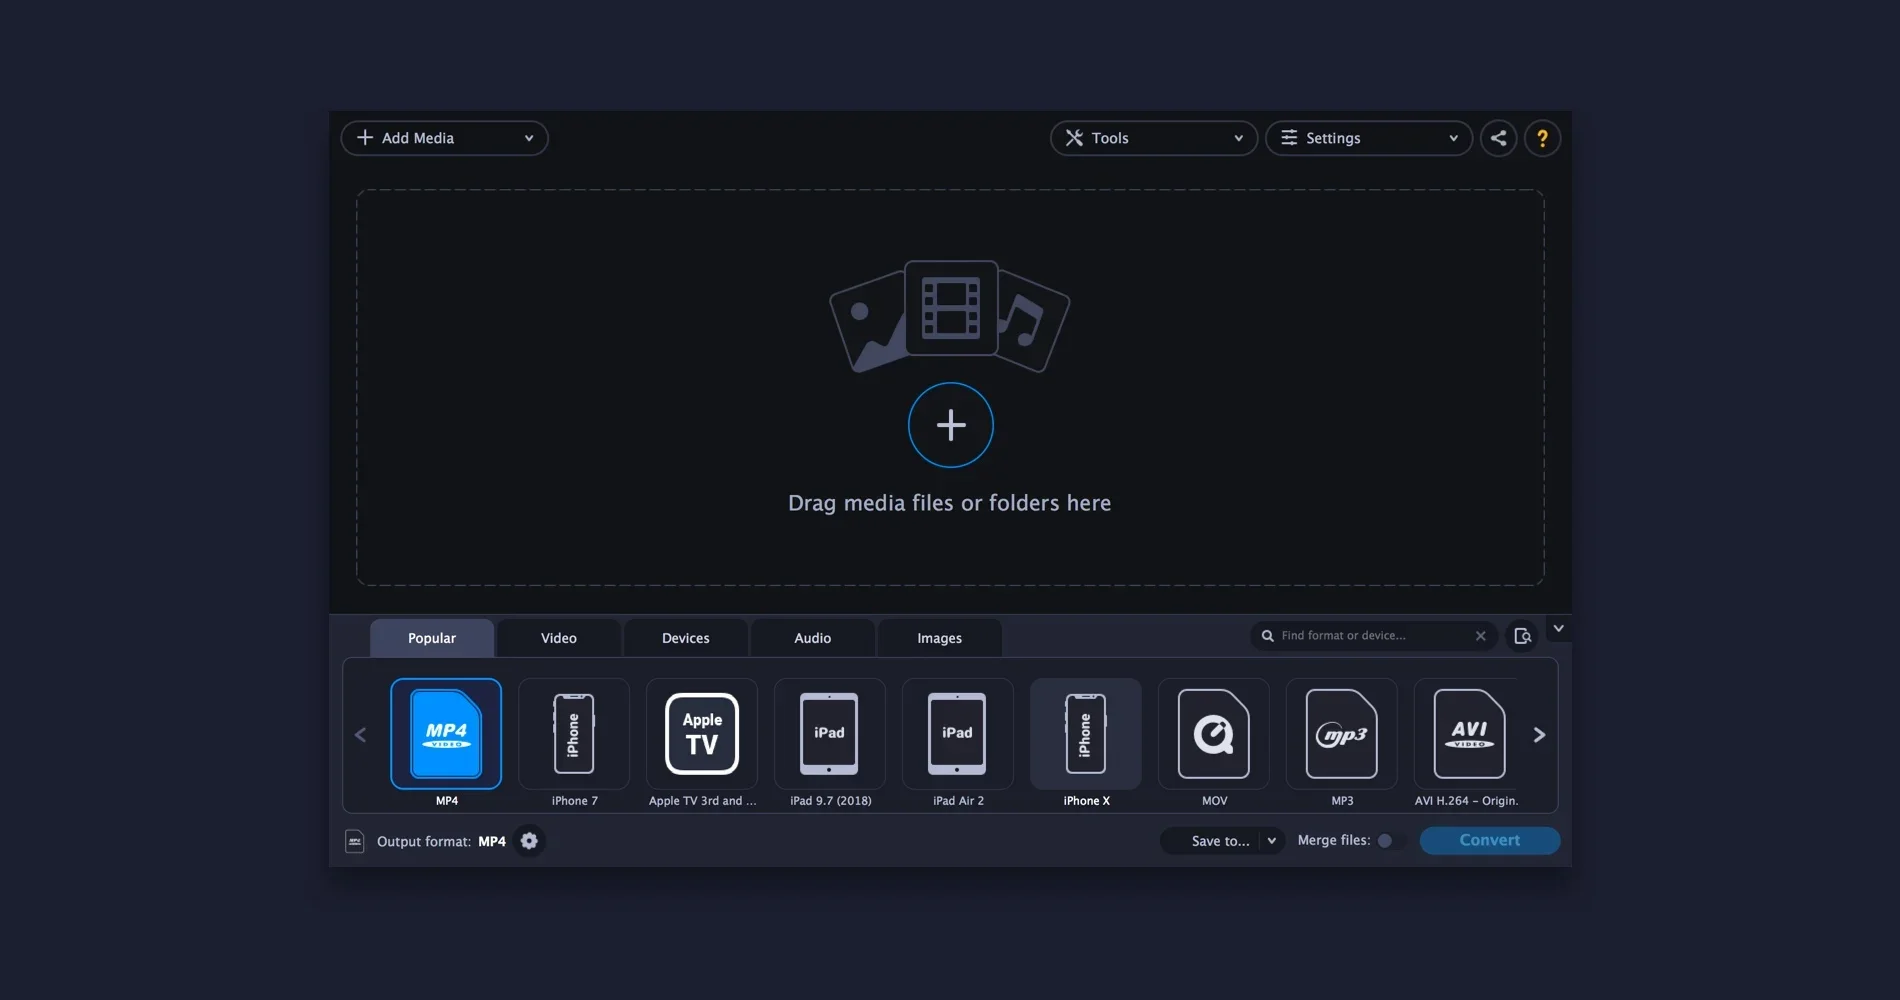Select the iPad Air 2 preset
The width and height of the screenshot is (1900, 1000).
957,735
